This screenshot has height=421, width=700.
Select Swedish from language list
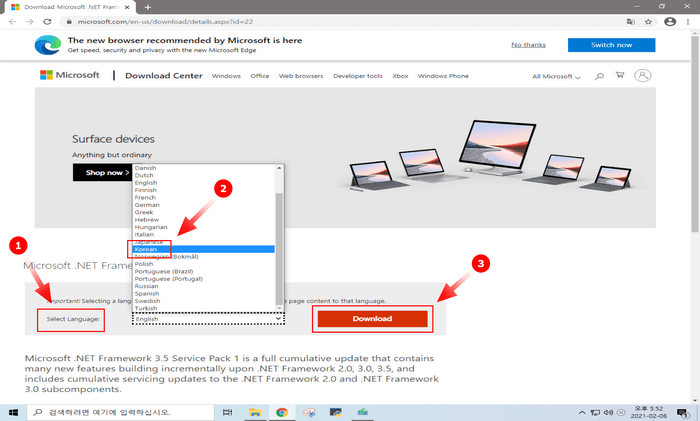click(x=147, y=301)
